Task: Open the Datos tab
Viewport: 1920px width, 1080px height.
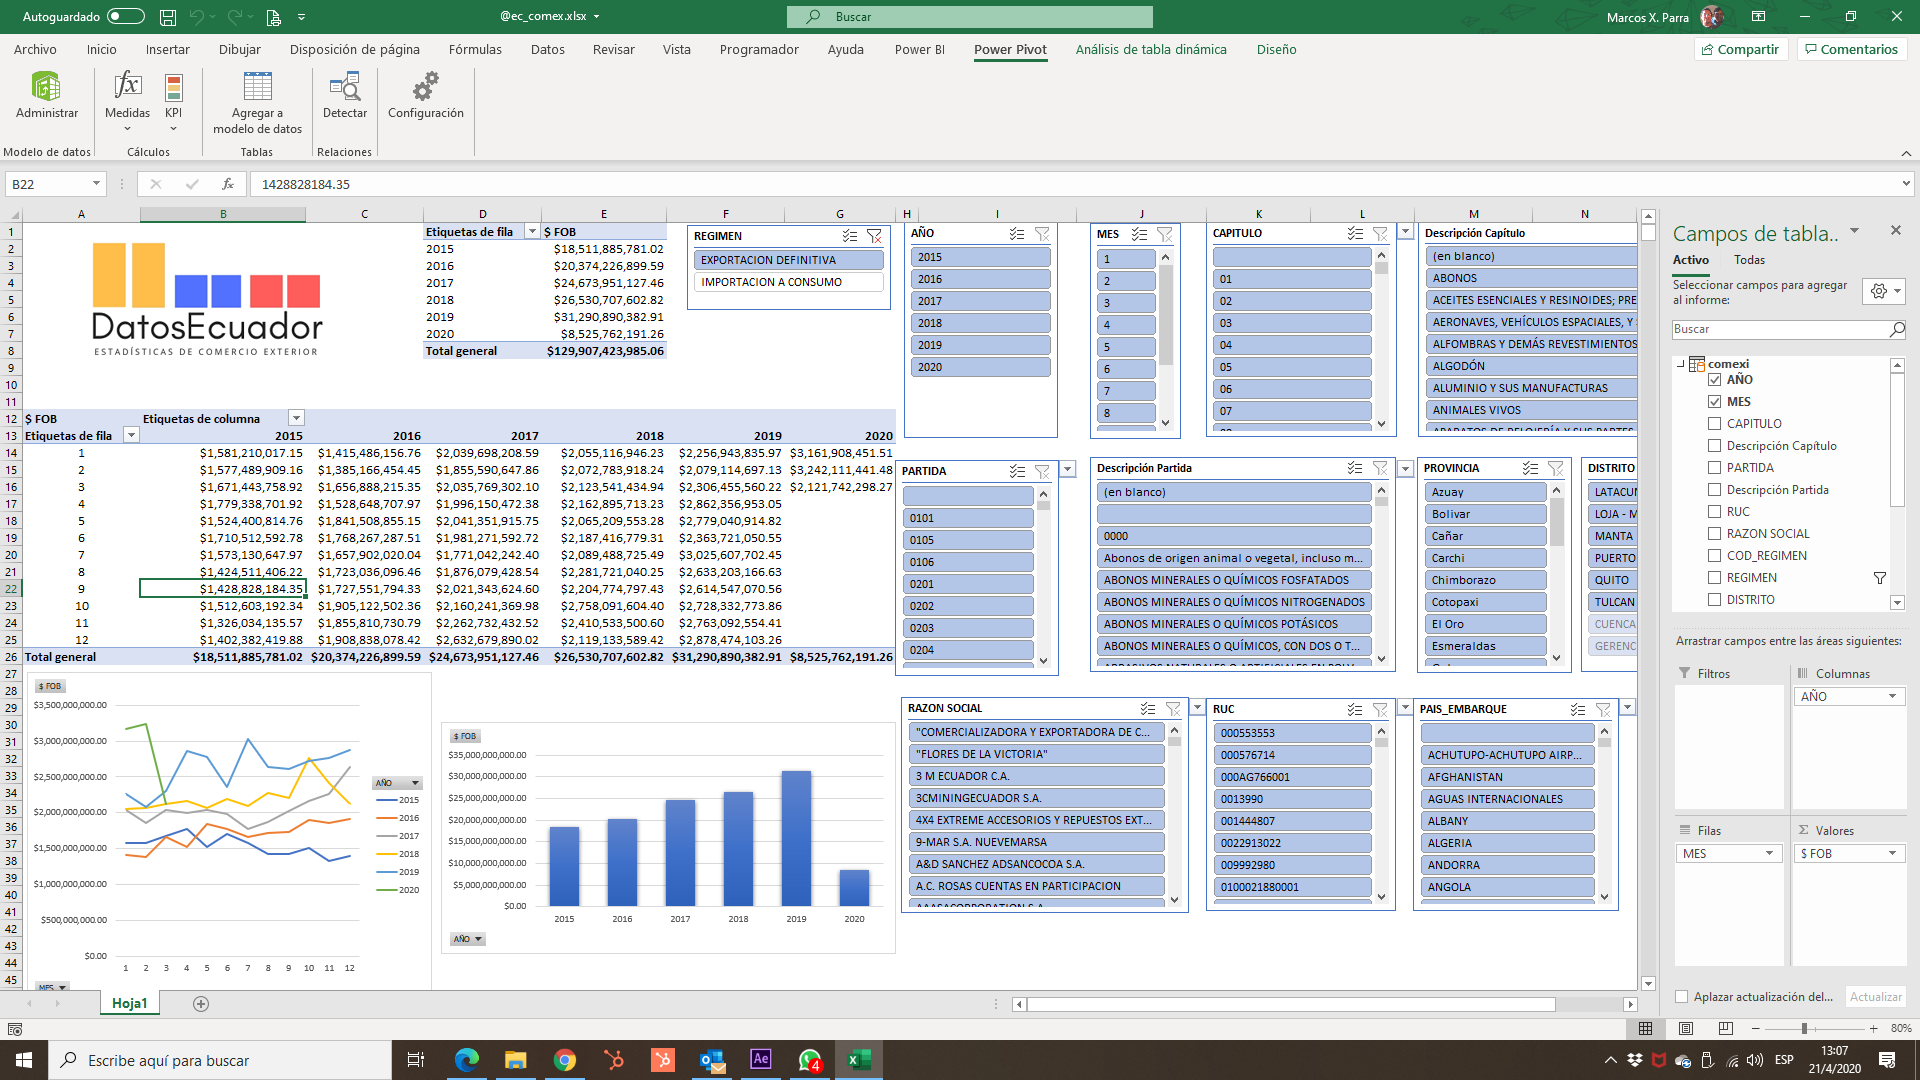Action: click(547, 50)
